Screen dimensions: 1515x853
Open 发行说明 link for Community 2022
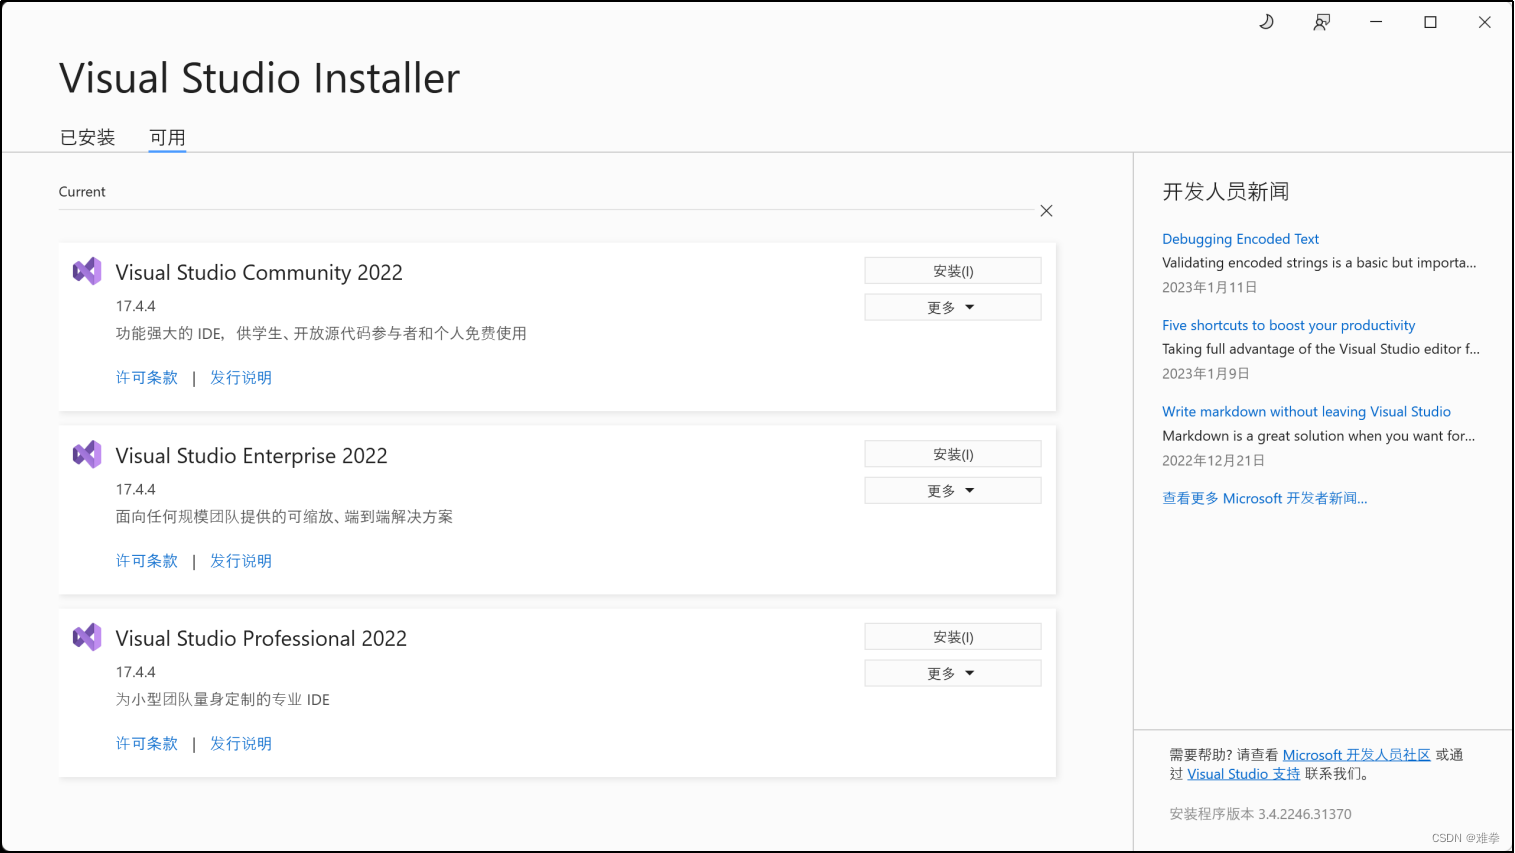tap(241, 377)
